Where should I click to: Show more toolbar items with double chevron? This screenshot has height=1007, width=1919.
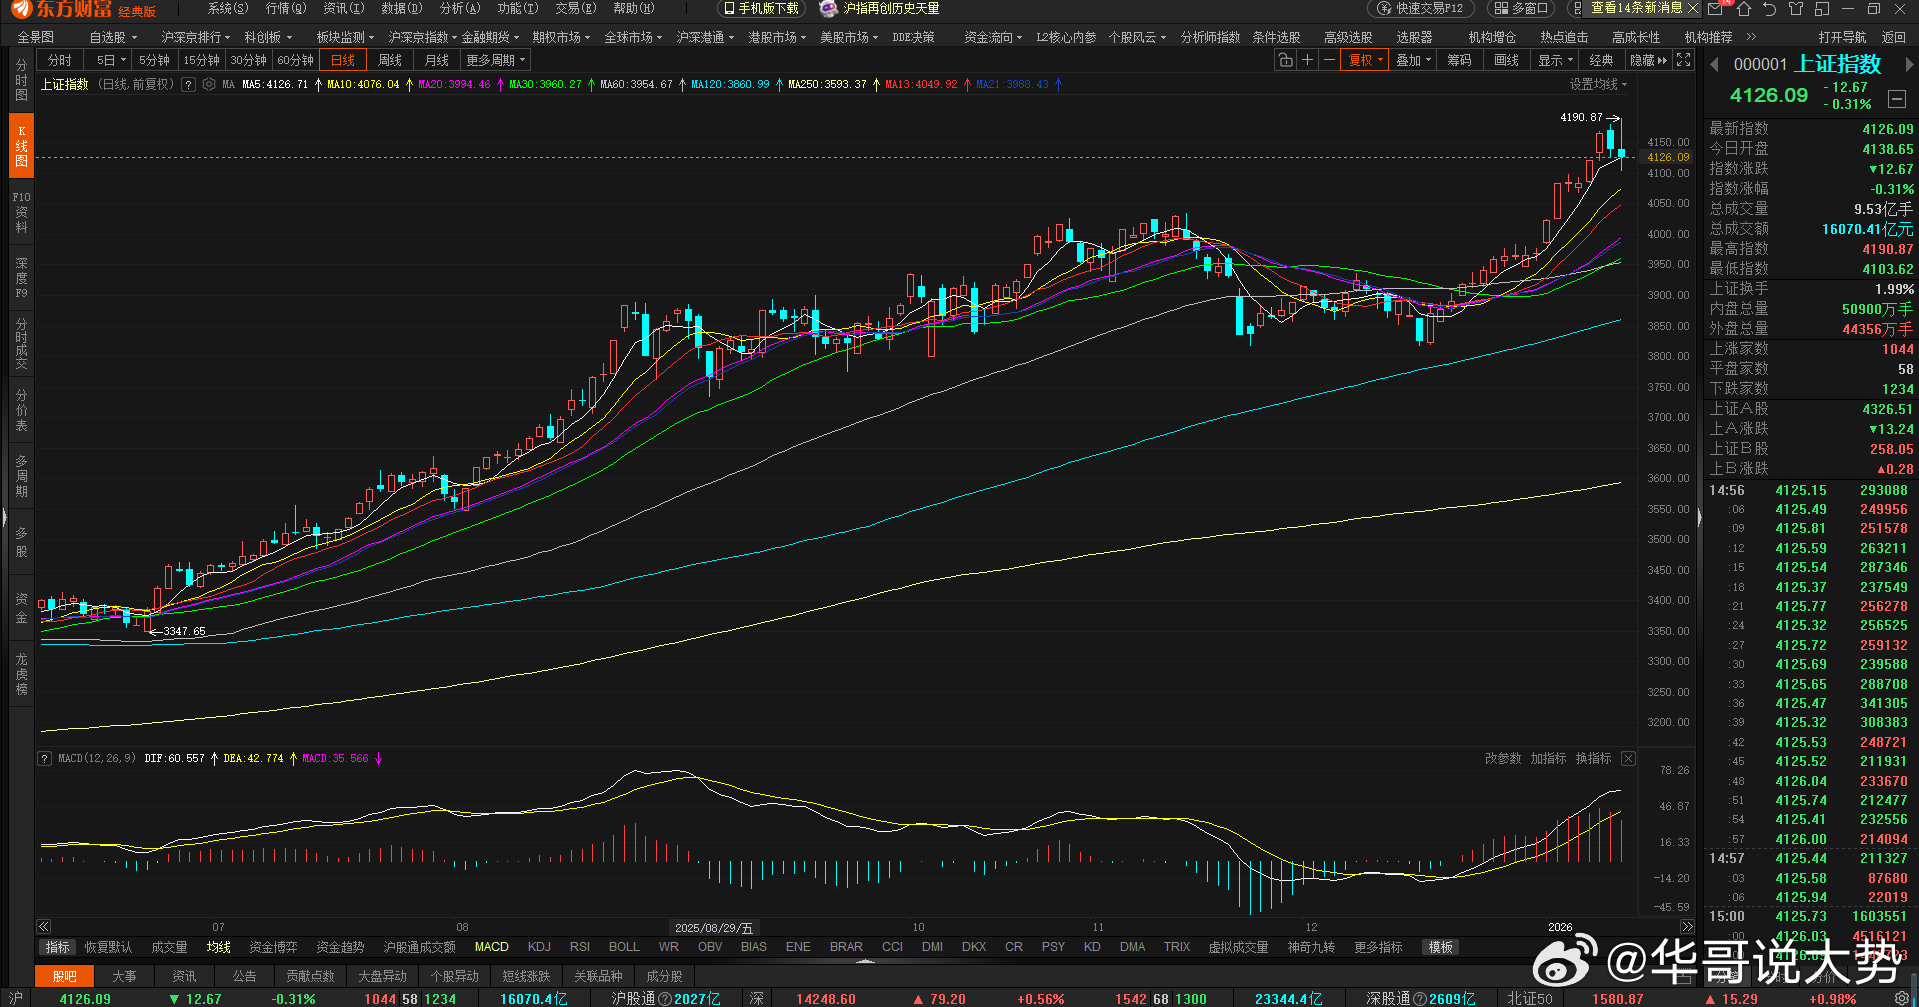pyautogui.click(x=1751, y=37)
